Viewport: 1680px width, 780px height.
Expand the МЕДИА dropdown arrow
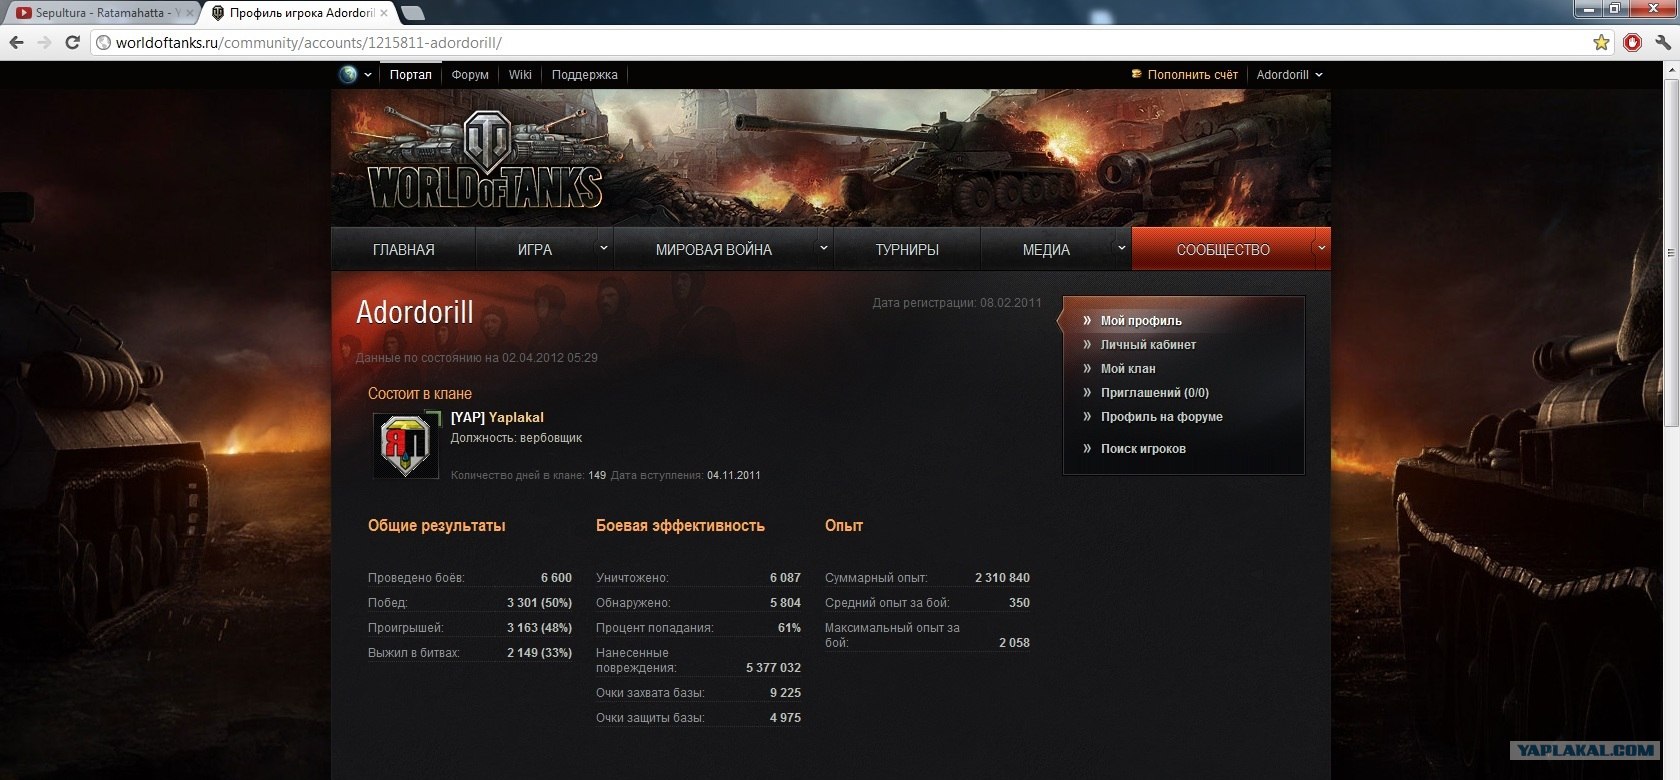coord(1121,247)
